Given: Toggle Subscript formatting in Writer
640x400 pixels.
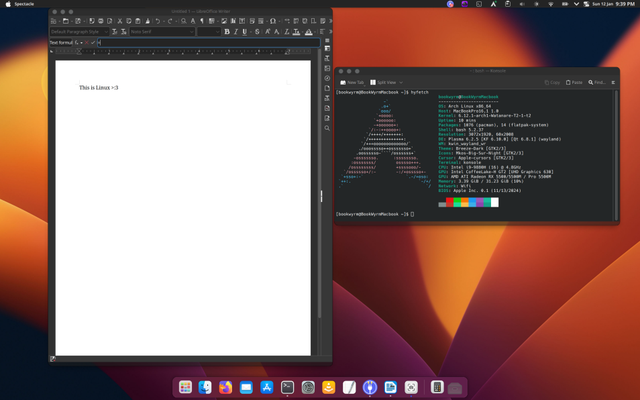Looking at the screenshot, I should pyautogui.click(x=277, y=31).
